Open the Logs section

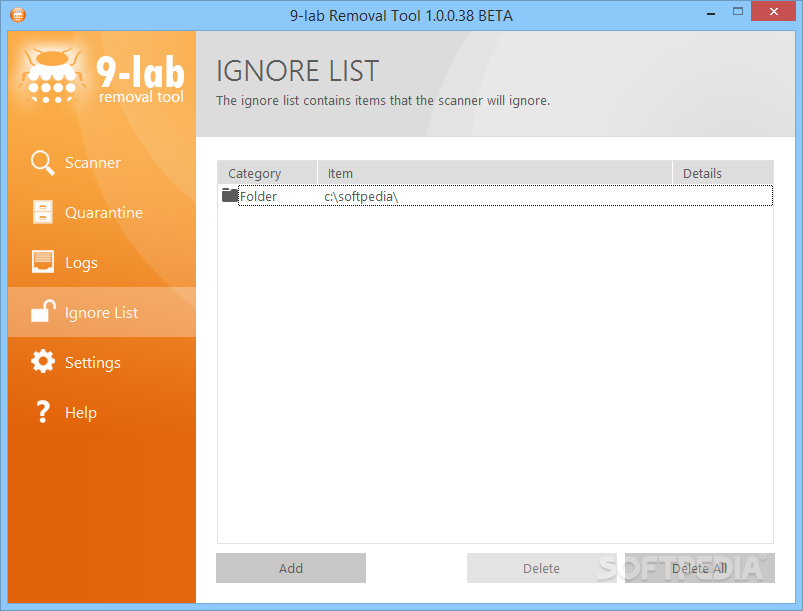pyautogui.click(x=101, y=262)
